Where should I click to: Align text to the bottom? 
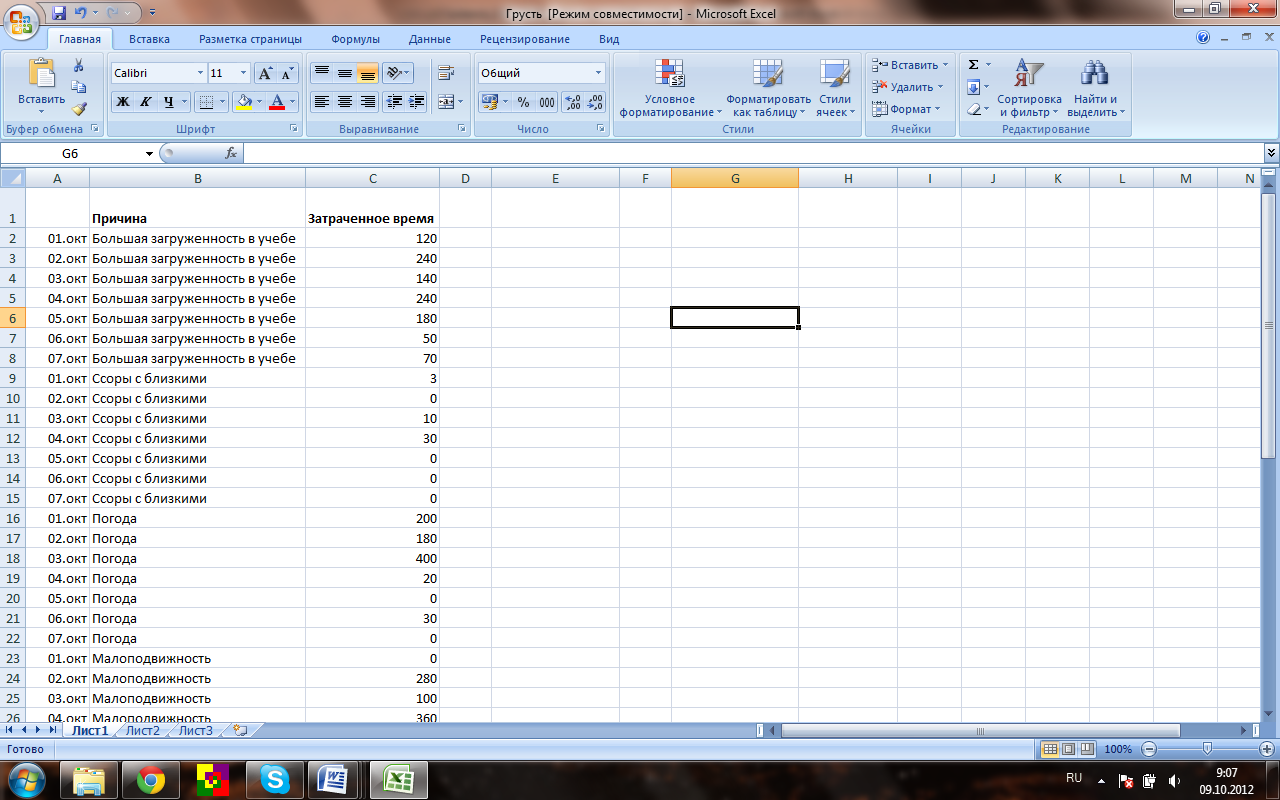pyautogui.click(x=367, y=73)
